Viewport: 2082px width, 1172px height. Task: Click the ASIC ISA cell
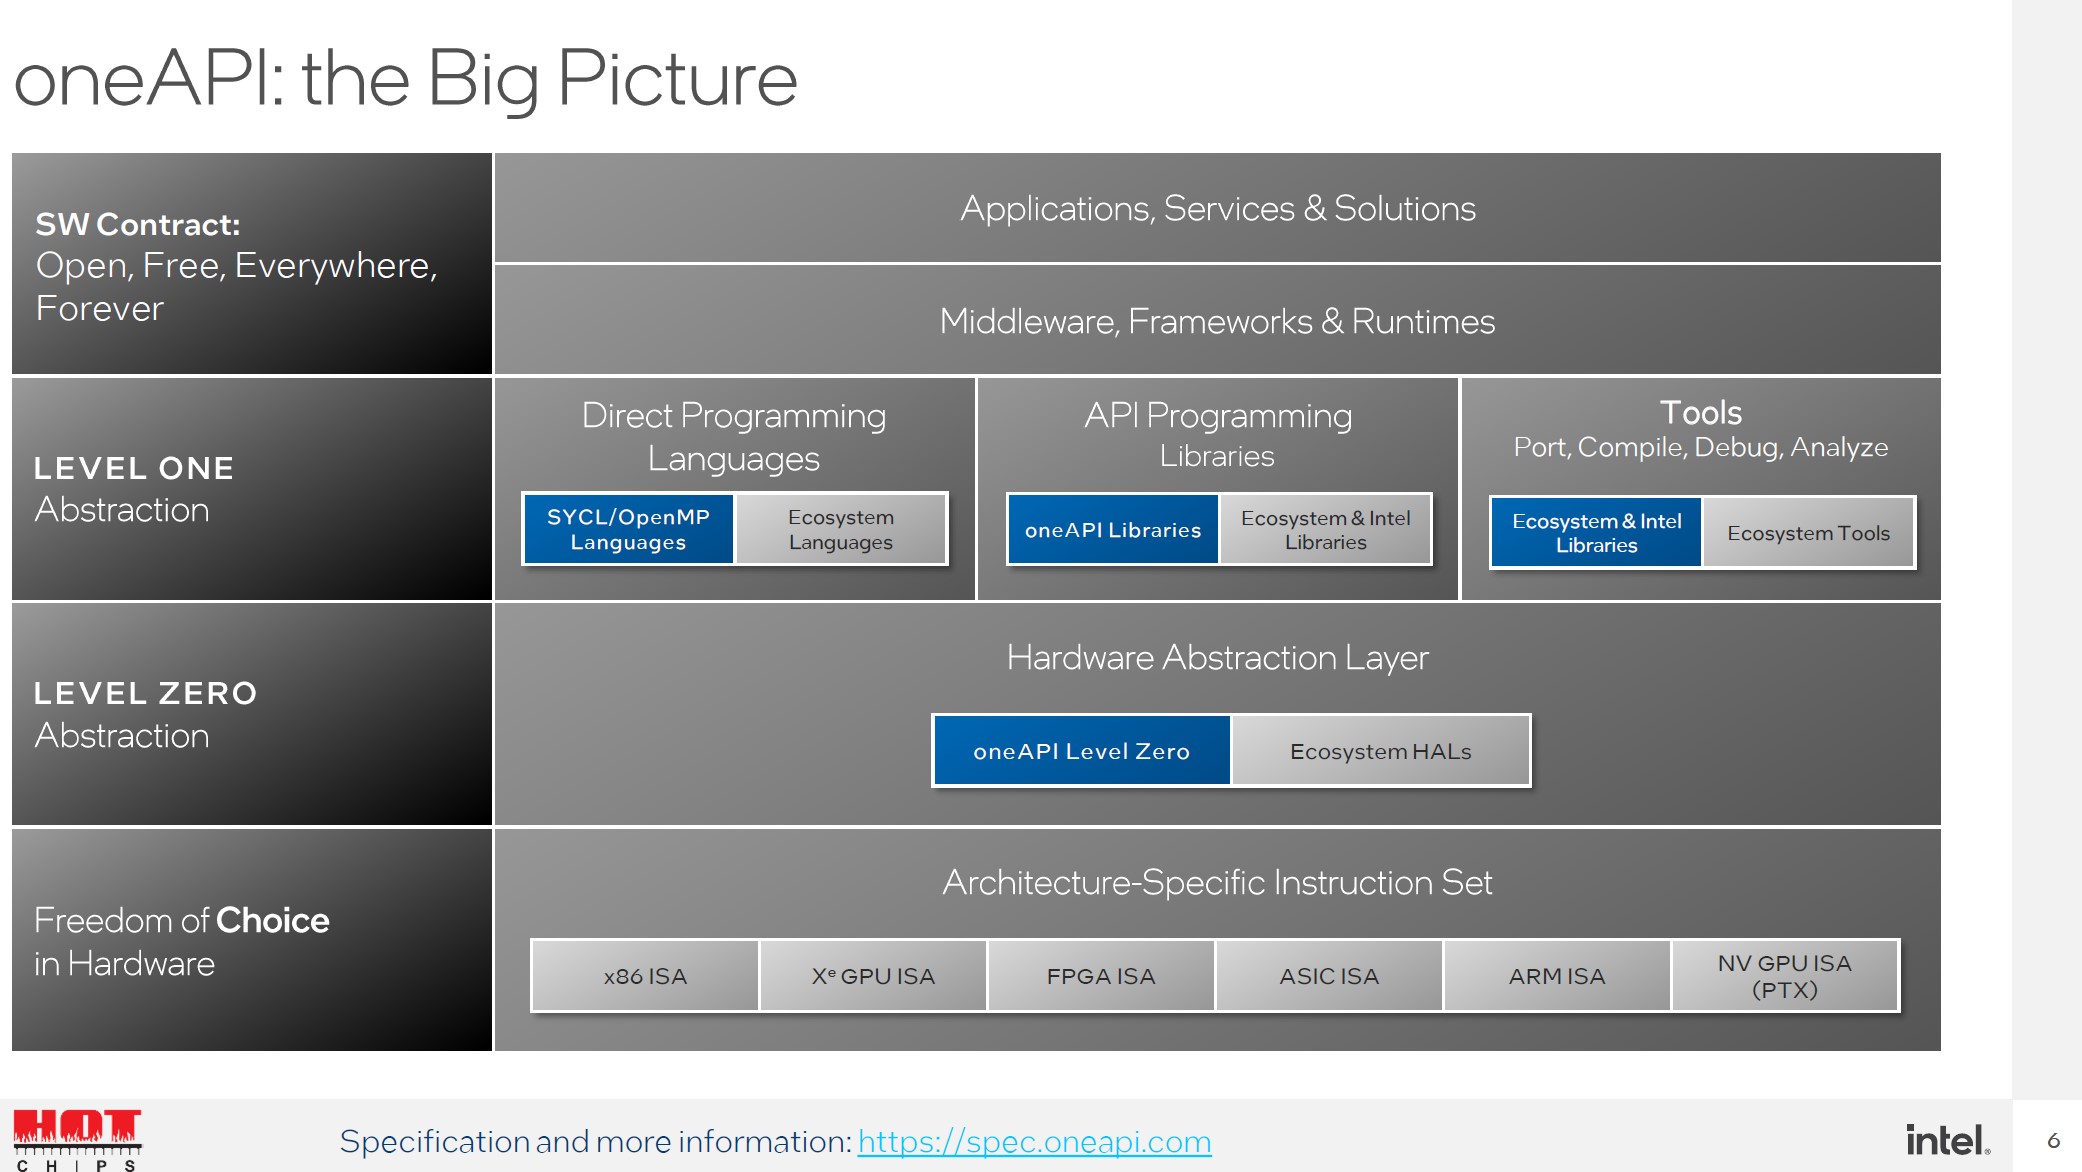(1329, 976)
